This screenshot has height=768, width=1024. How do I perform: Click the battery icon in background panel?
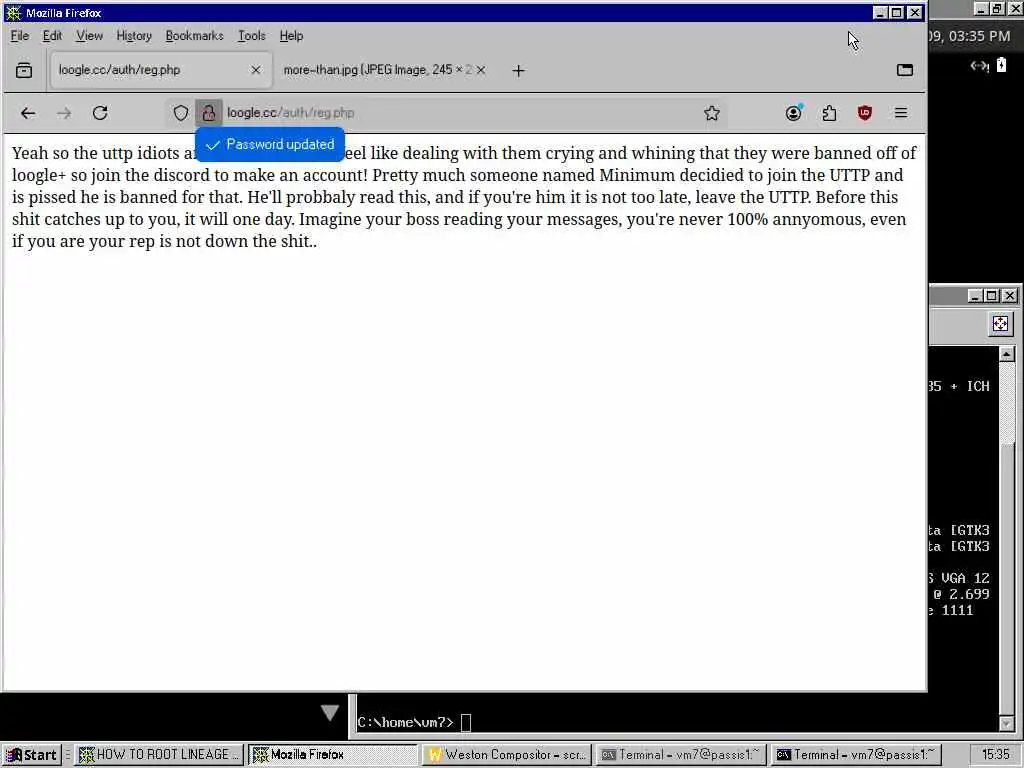click(1002, 65)
